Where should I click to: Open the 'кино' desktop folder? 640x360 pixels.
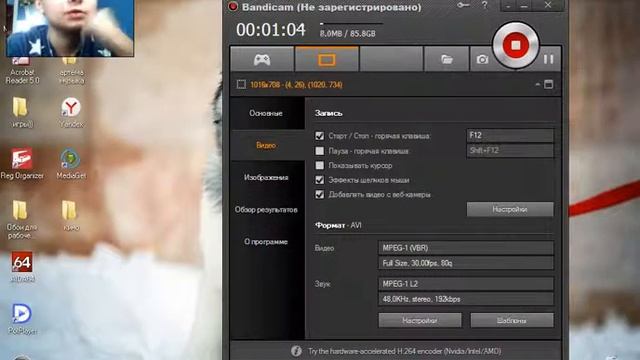(70, 216)
